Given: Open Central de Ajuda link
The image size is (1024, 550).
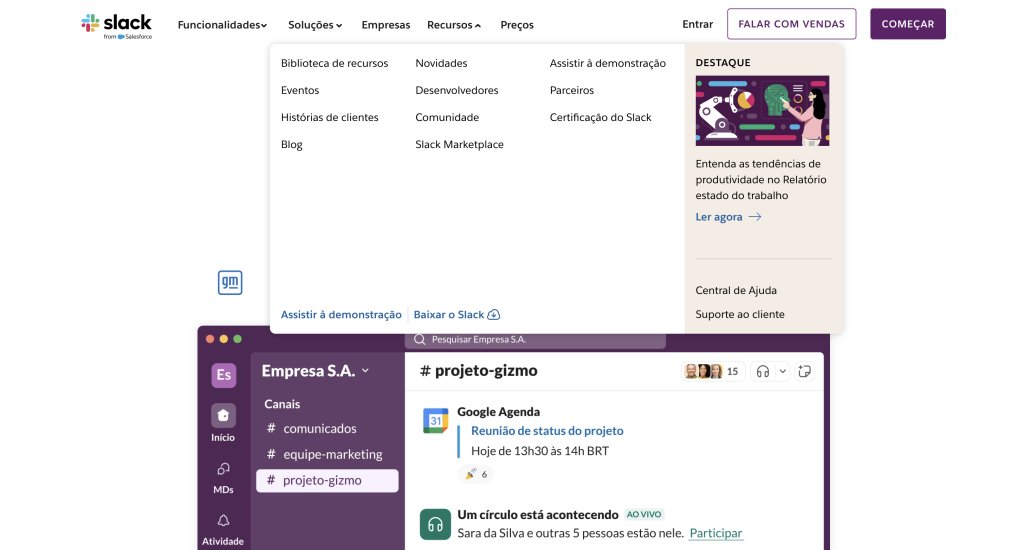Looking at the screenshot, I should coord(736,290).
